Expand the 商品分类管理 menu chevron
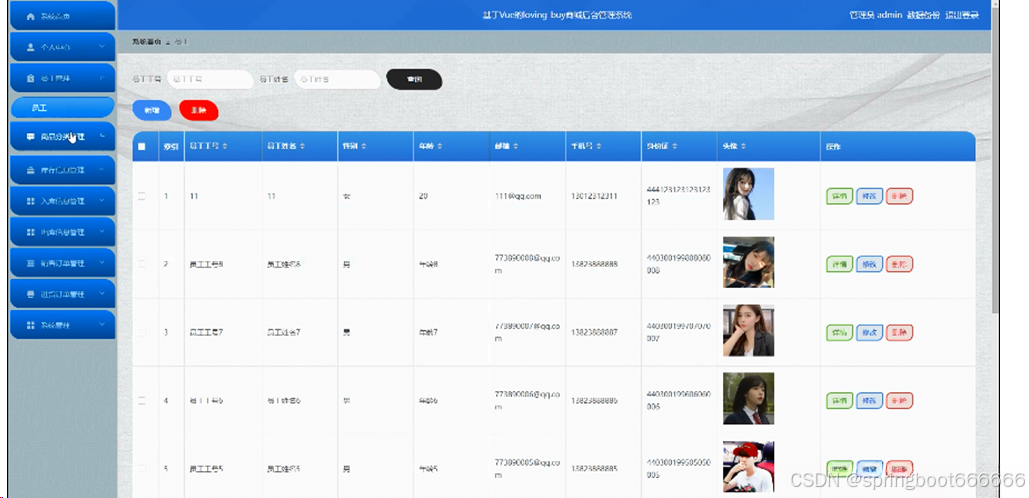The width and height of the screenshot is (1029, 498). pyautogui.click(x=102, y=136)
